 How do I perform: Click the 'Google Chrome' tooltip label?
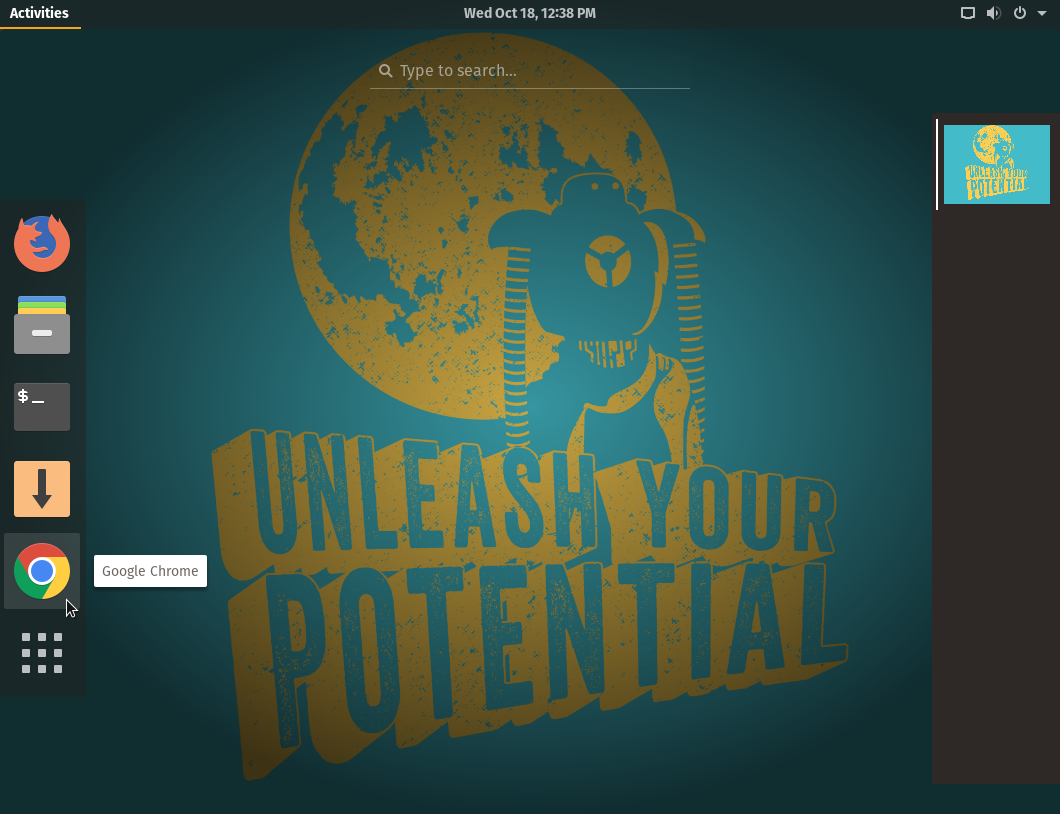pos(150,571)
